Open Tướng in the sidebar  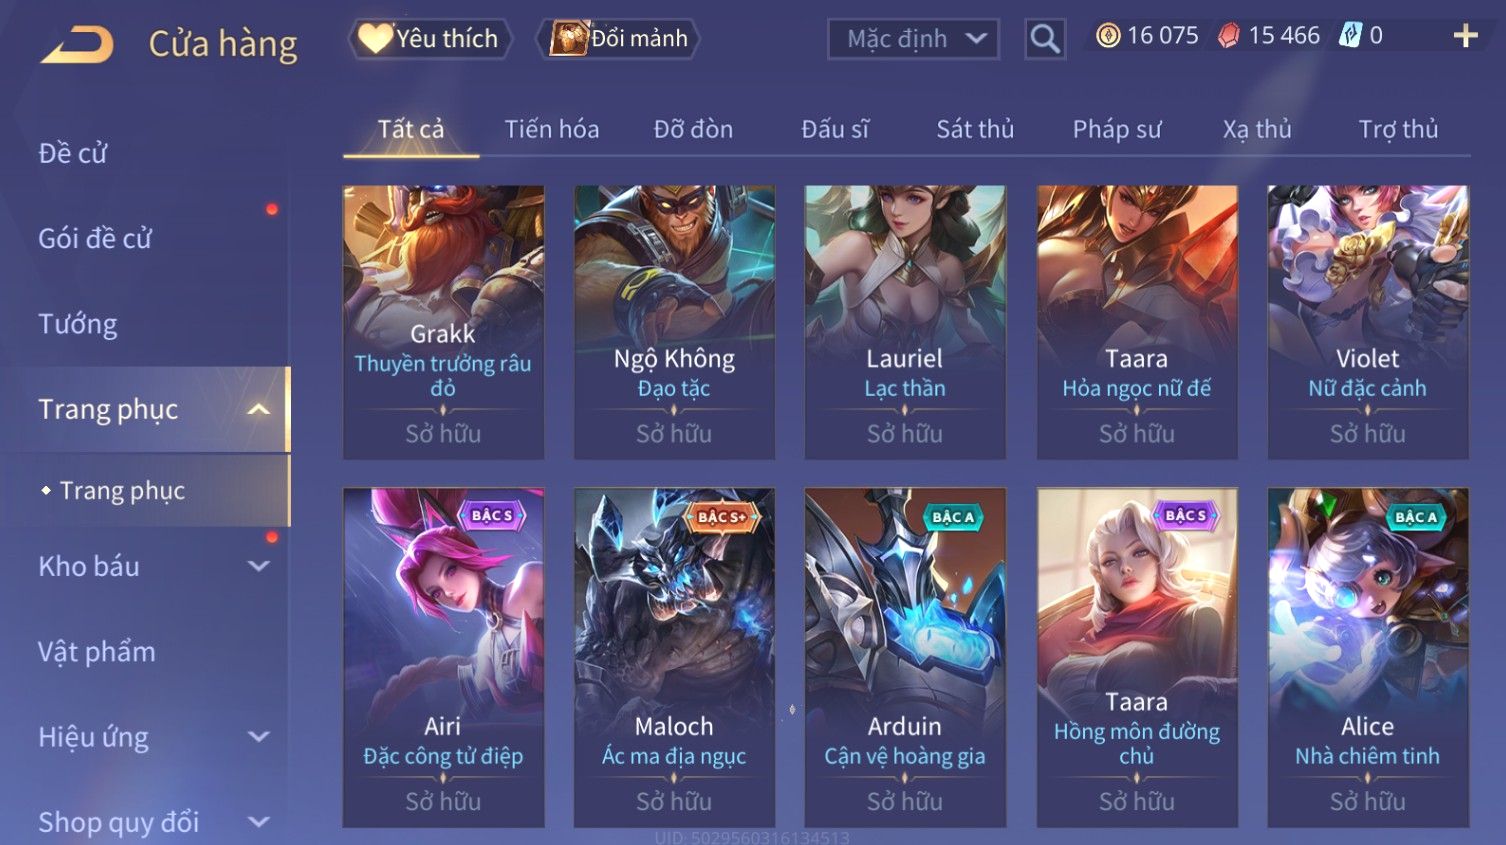(x=78, y=324)
